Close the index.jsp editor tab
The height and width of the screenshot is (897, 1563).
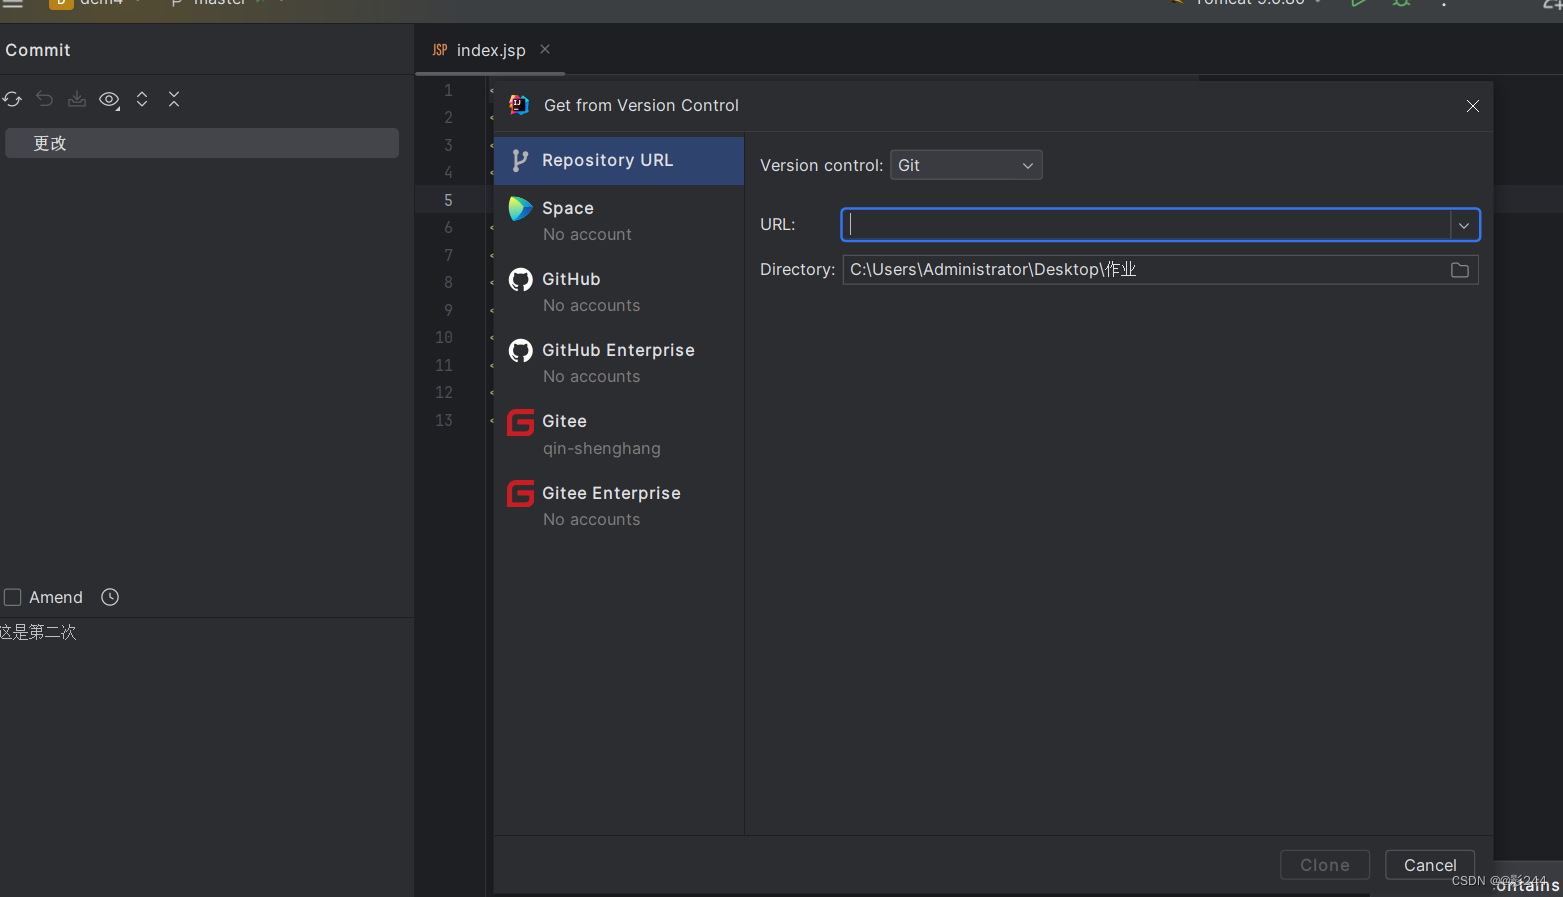pos(545,49)
